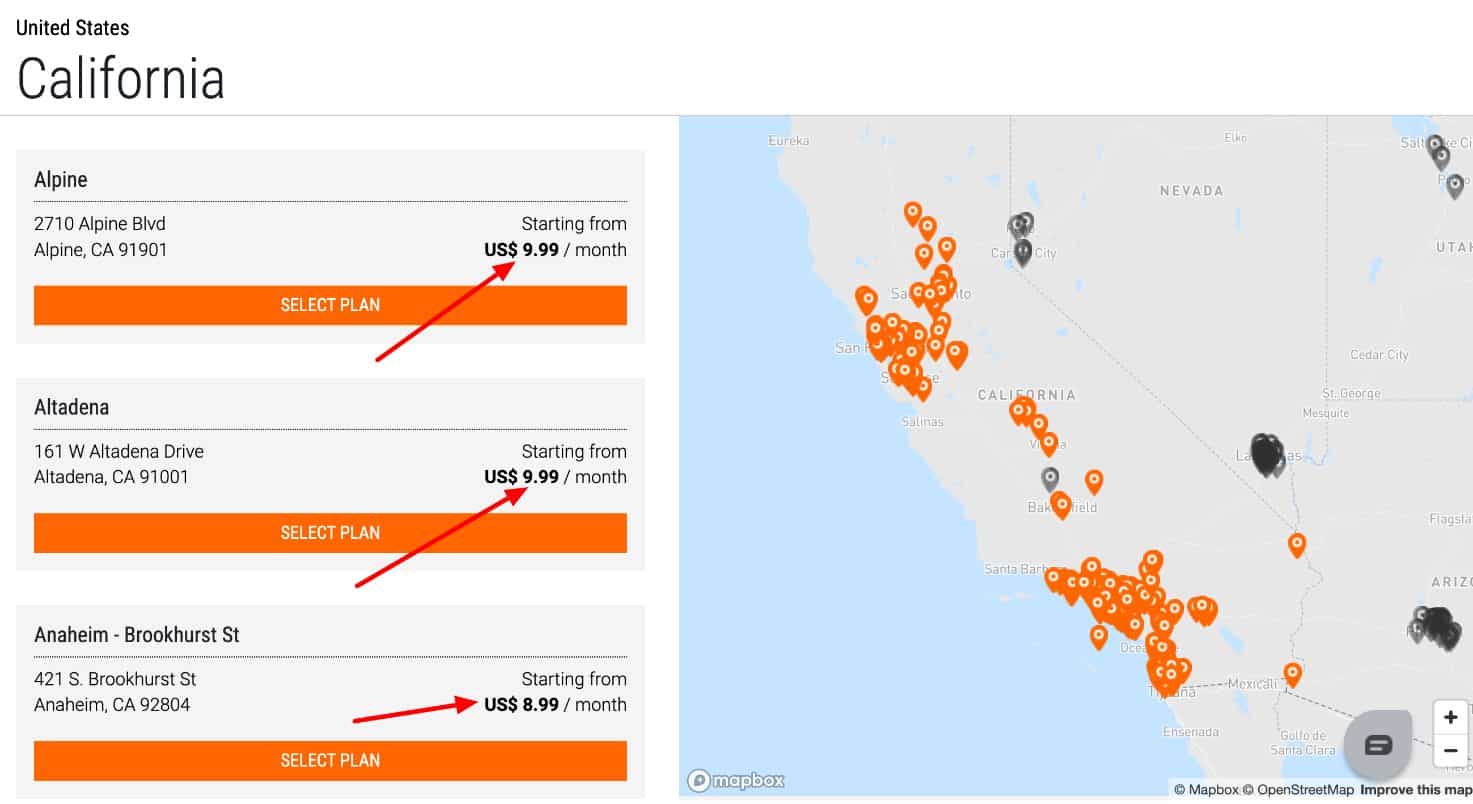Click the Improve this map link
Viewport: 1473px width, 804px height.
click(x=1415, y=790)
